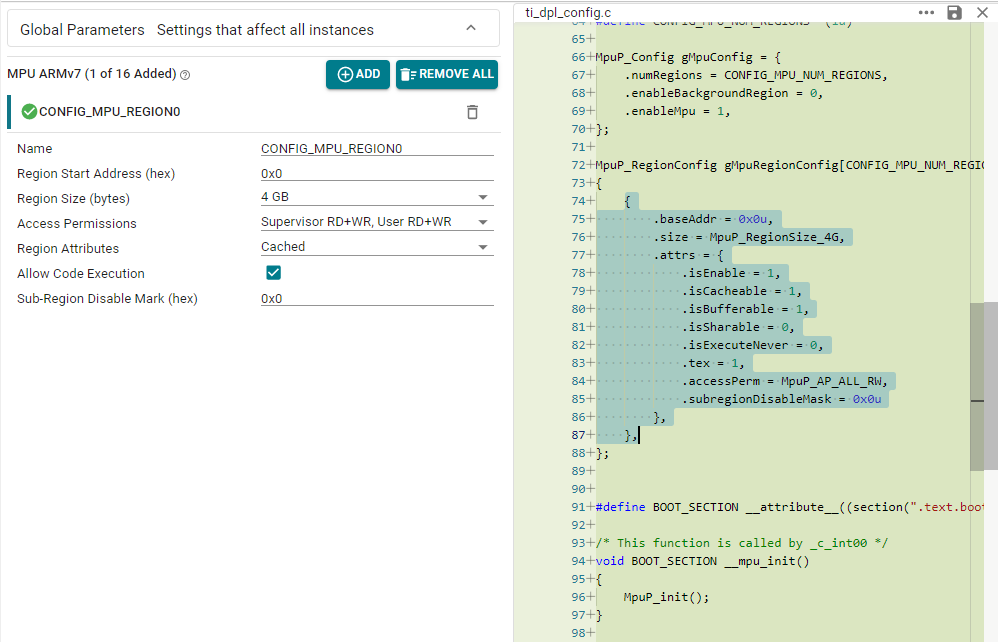The height and width of the screenshot is (642, 998).
Task: Click the diff plus marker on line 74
Action: [x=591, y=201]
